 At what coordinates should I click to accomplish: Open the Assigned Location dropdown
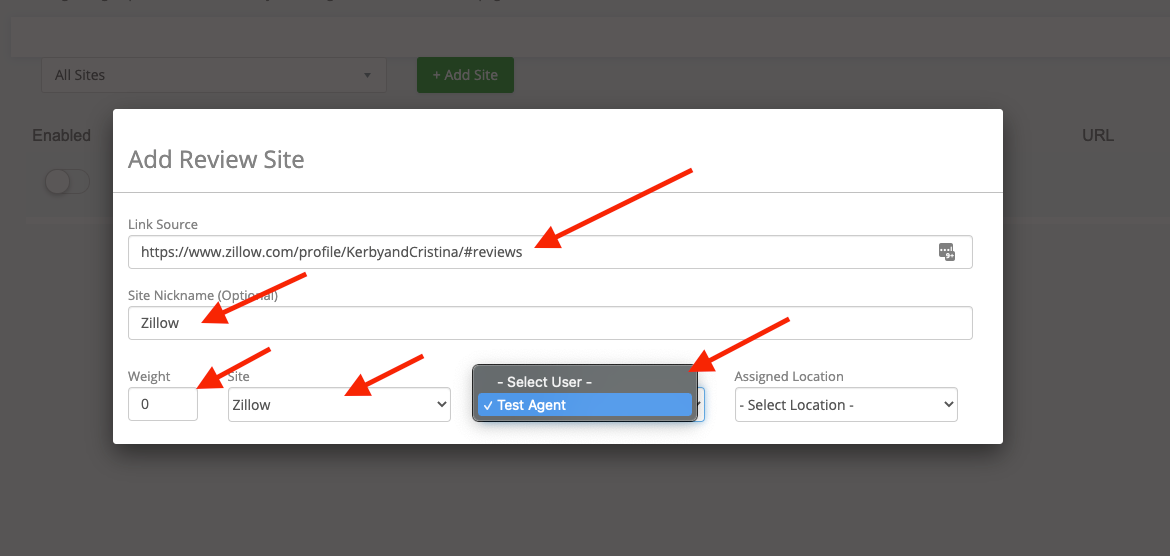click(x=846, y=404)
